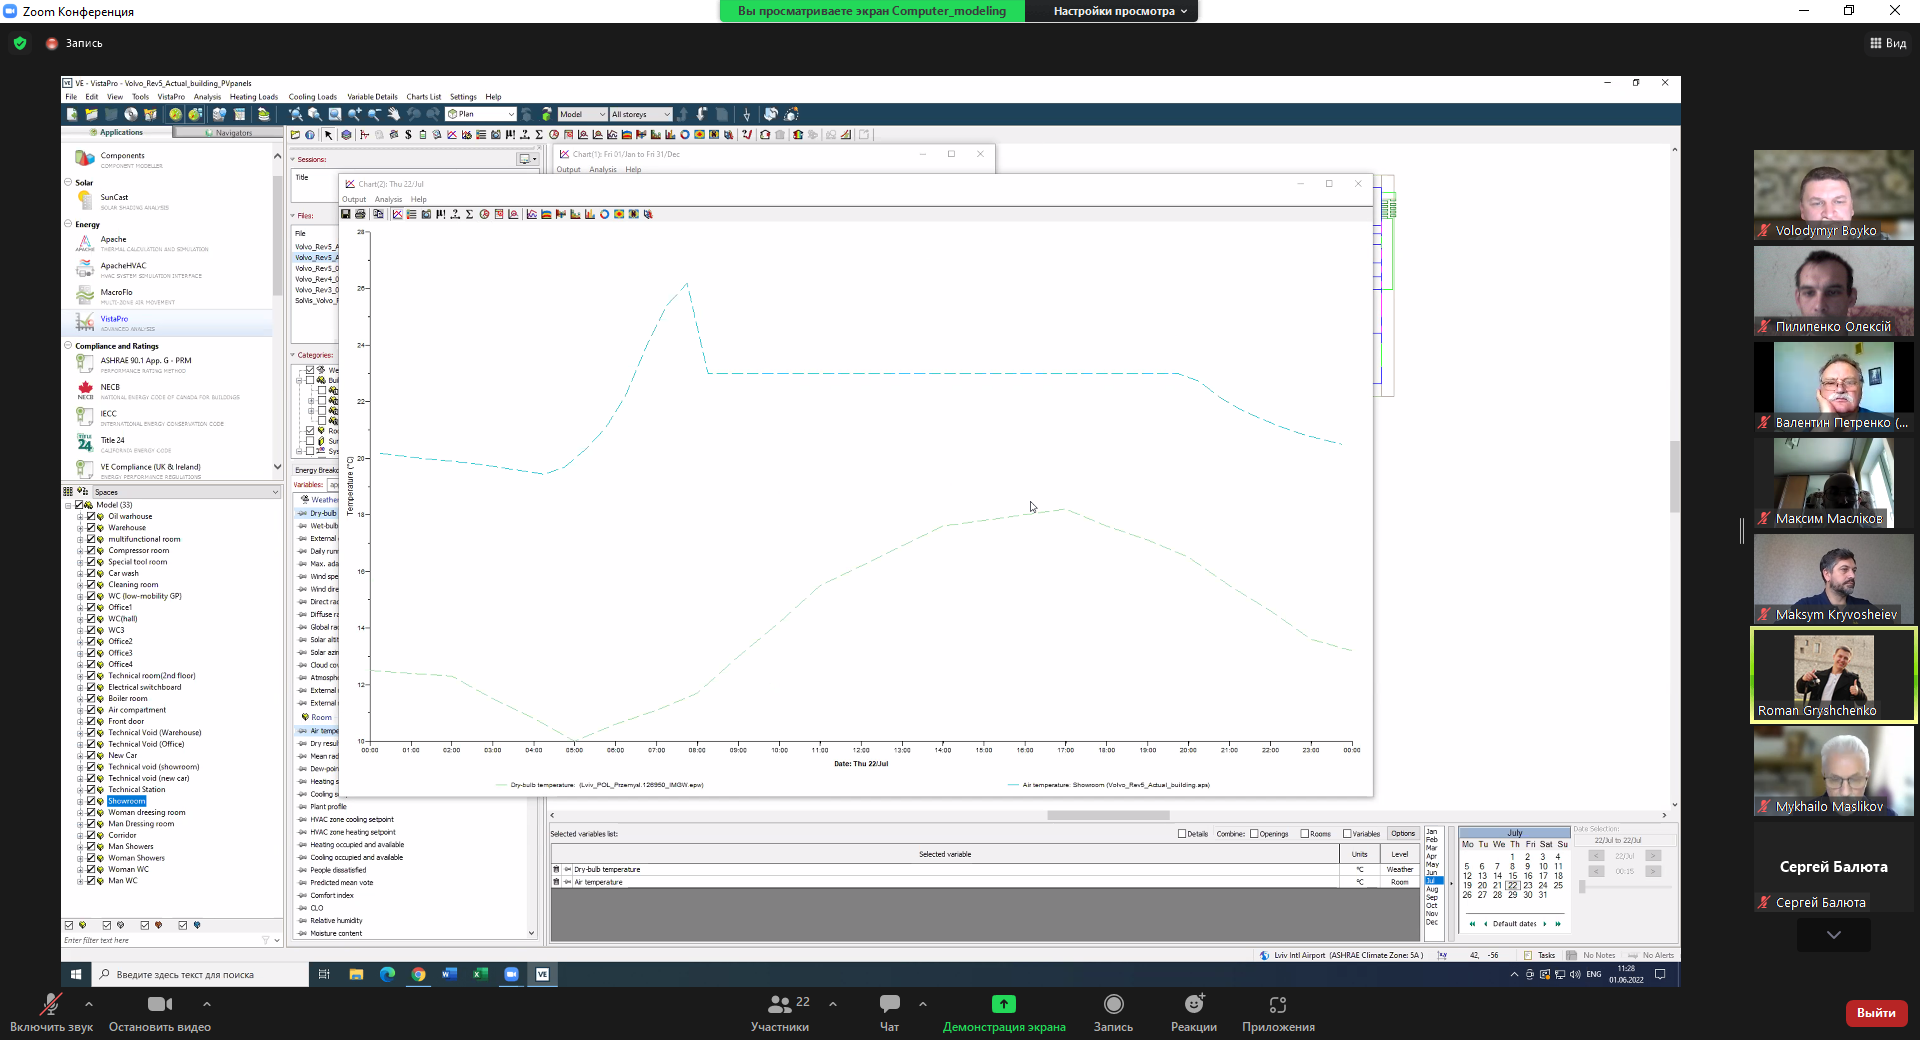The width and height of the screenshot is (1920, 1040).
Task: Click the horizontal scrollbar below the chart
Action: tap(1107, 815)
